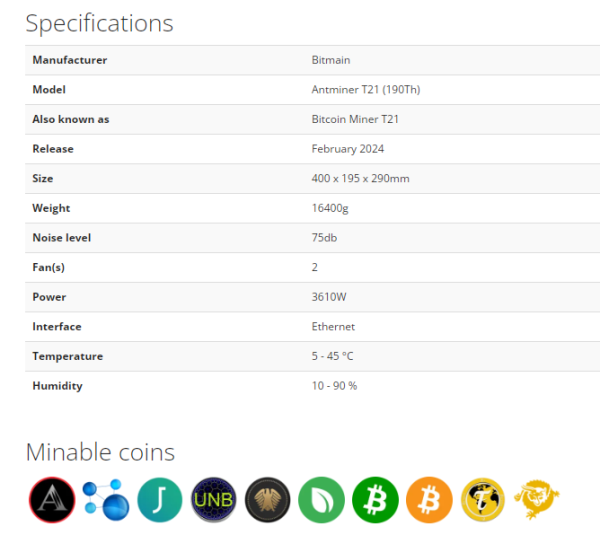
Task: Select the teal 'J' coin icon
Action: 160,500
